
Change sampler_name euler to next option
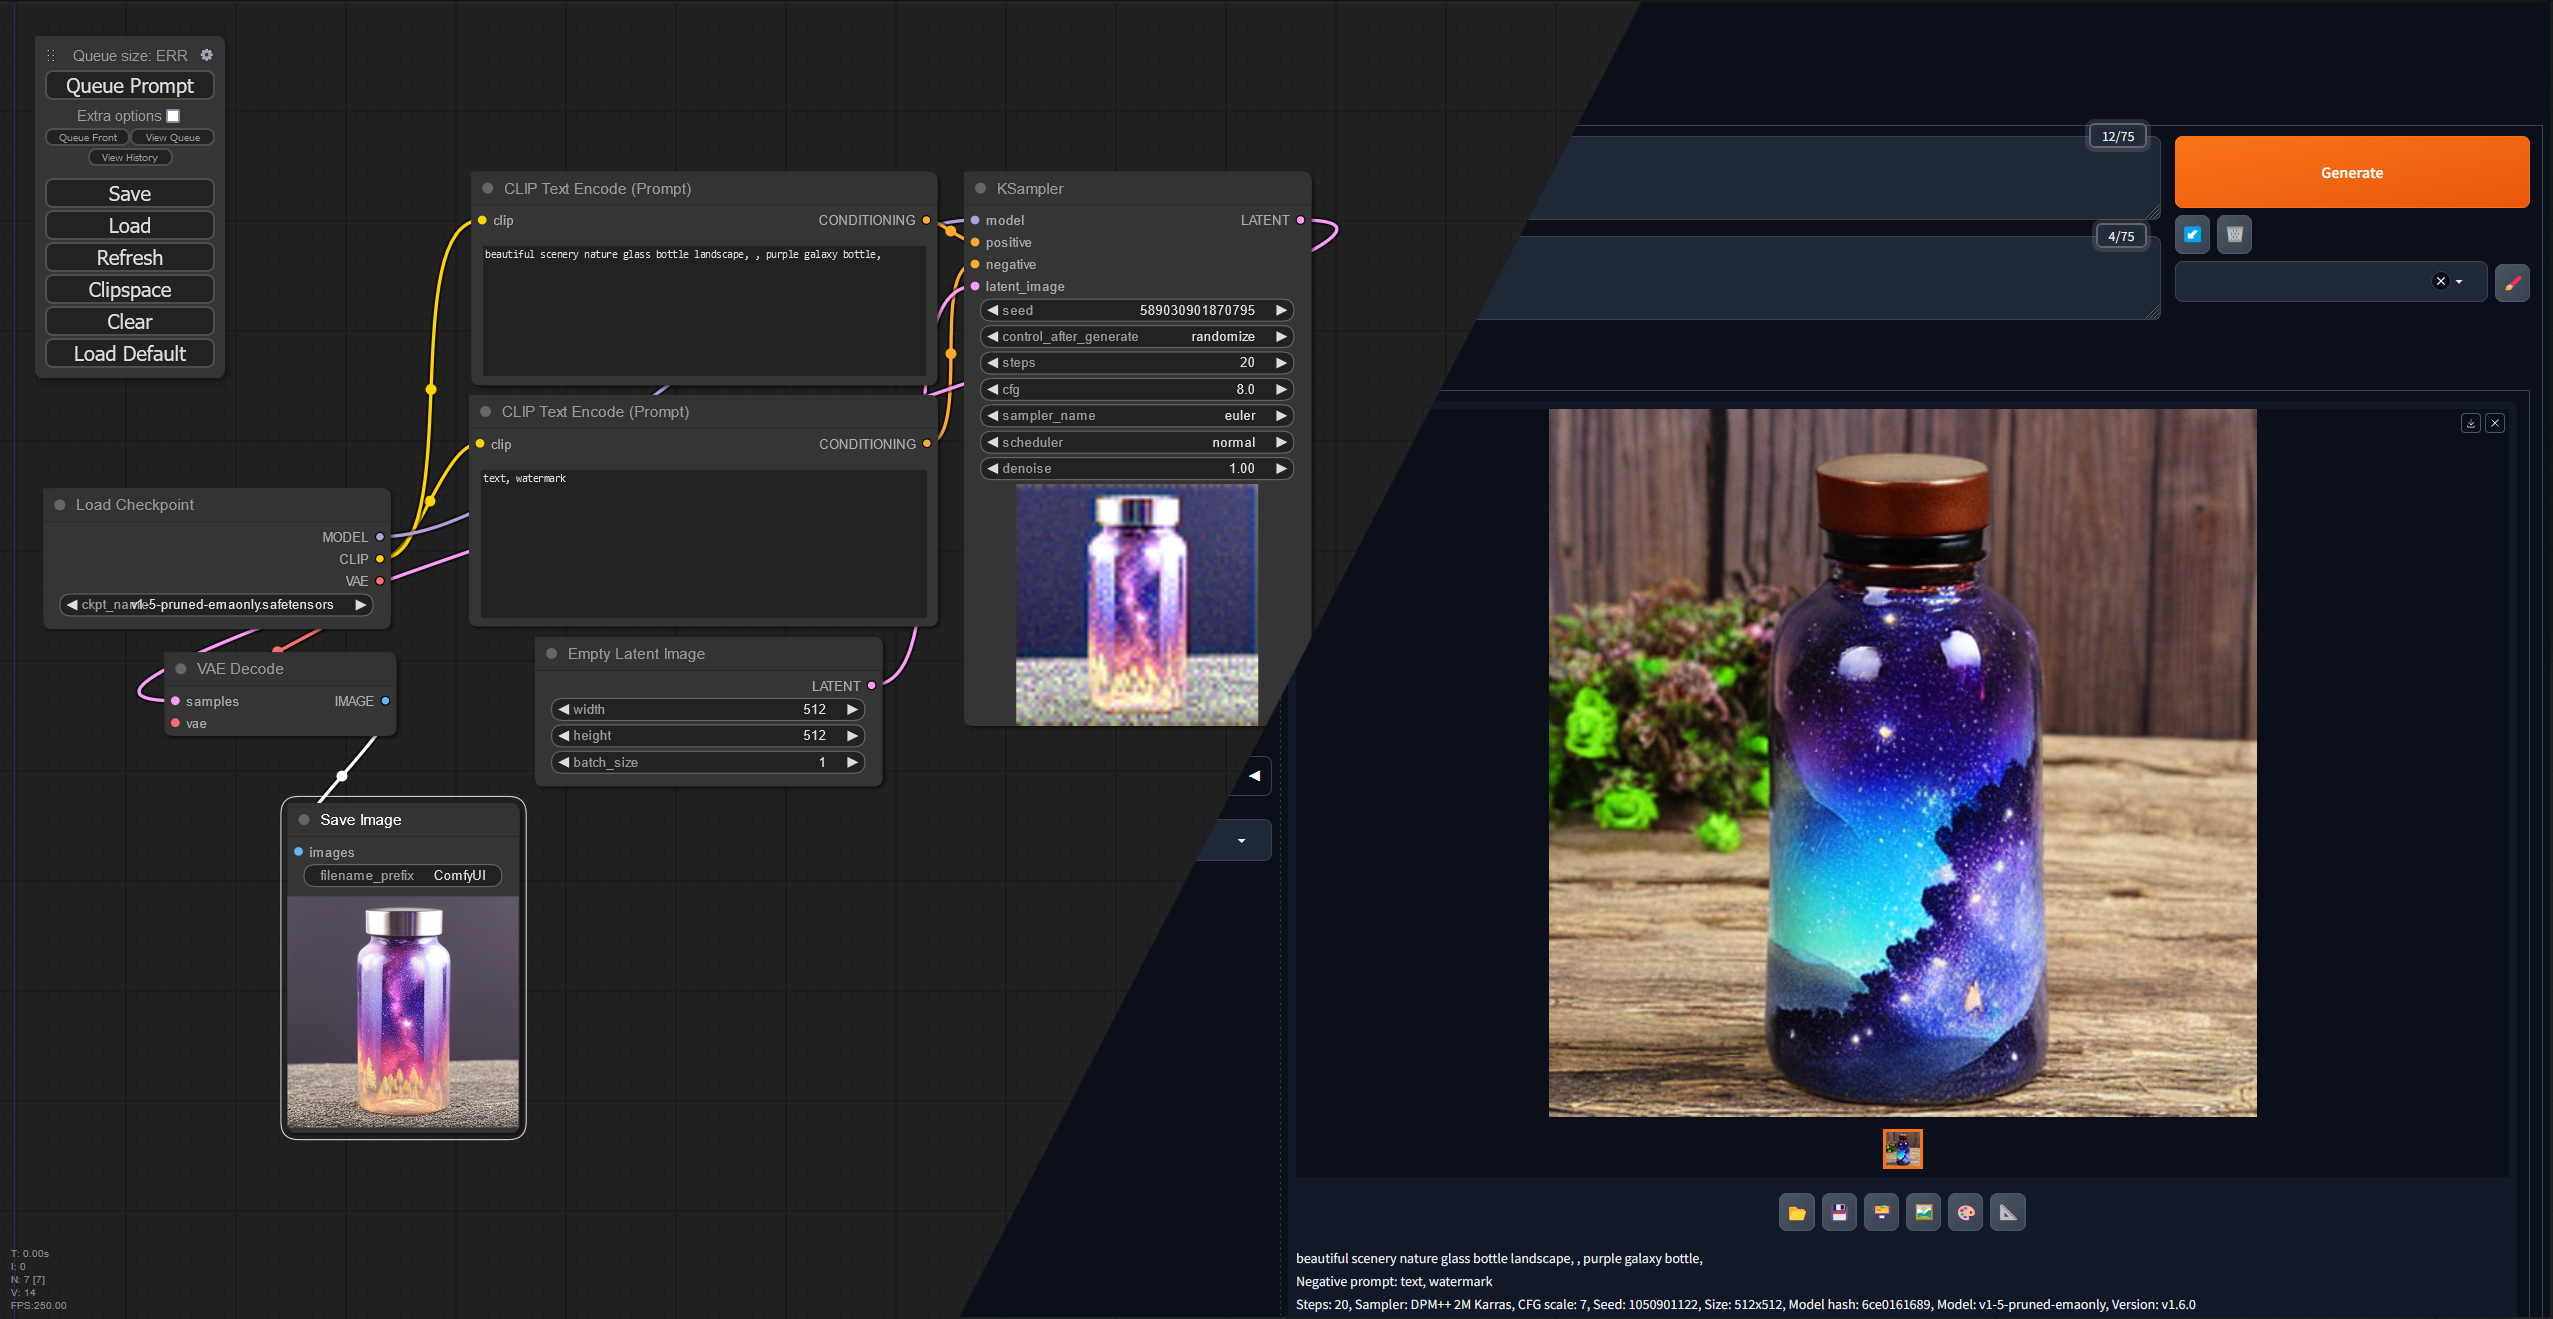coord(1280,416)
